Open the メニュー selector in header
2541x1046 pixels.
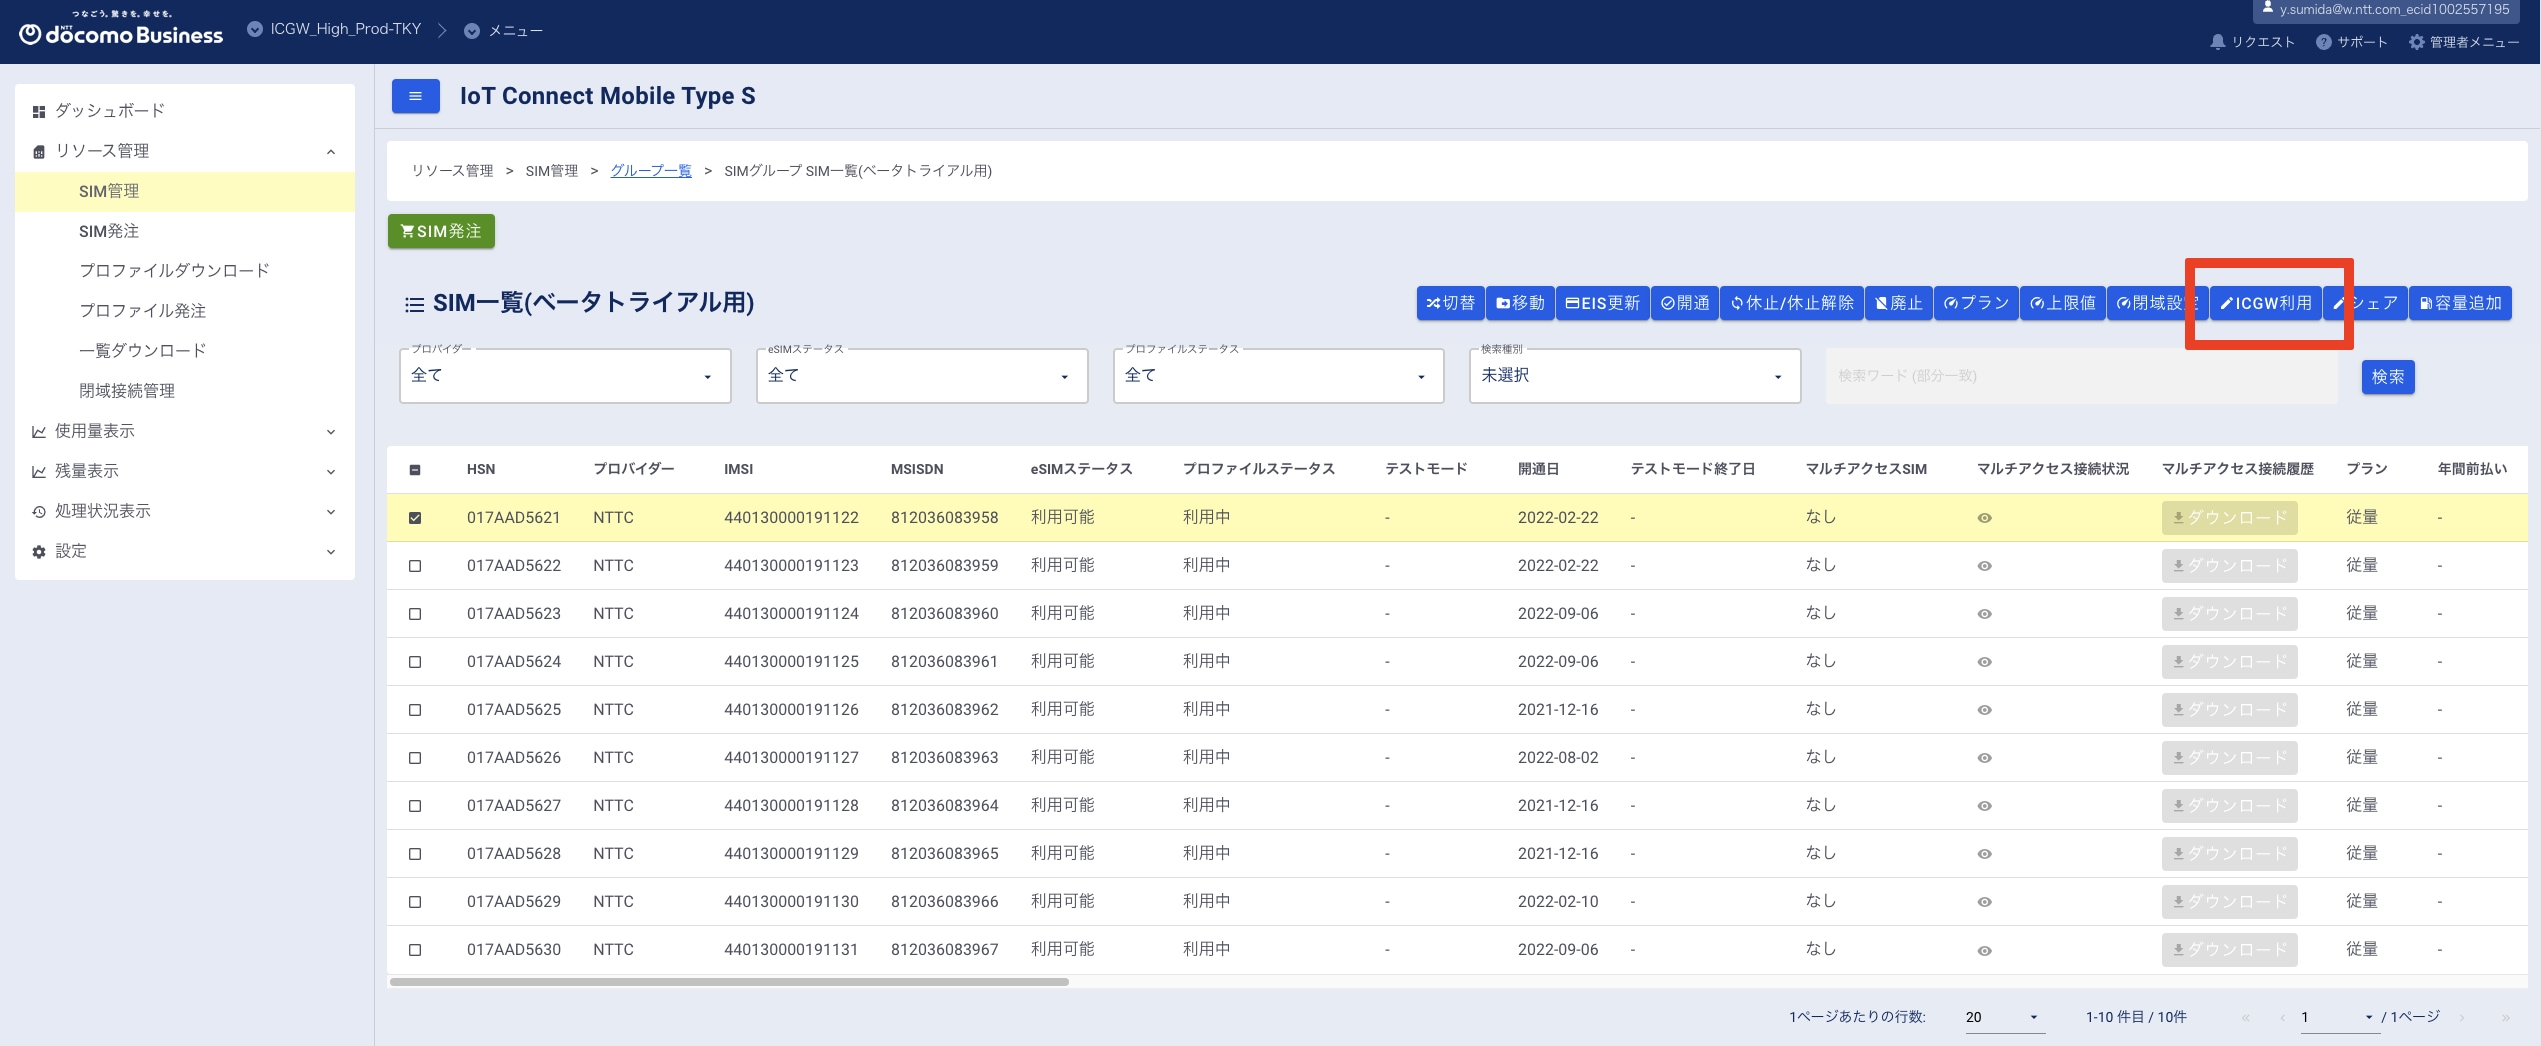[x=503, y=31]
